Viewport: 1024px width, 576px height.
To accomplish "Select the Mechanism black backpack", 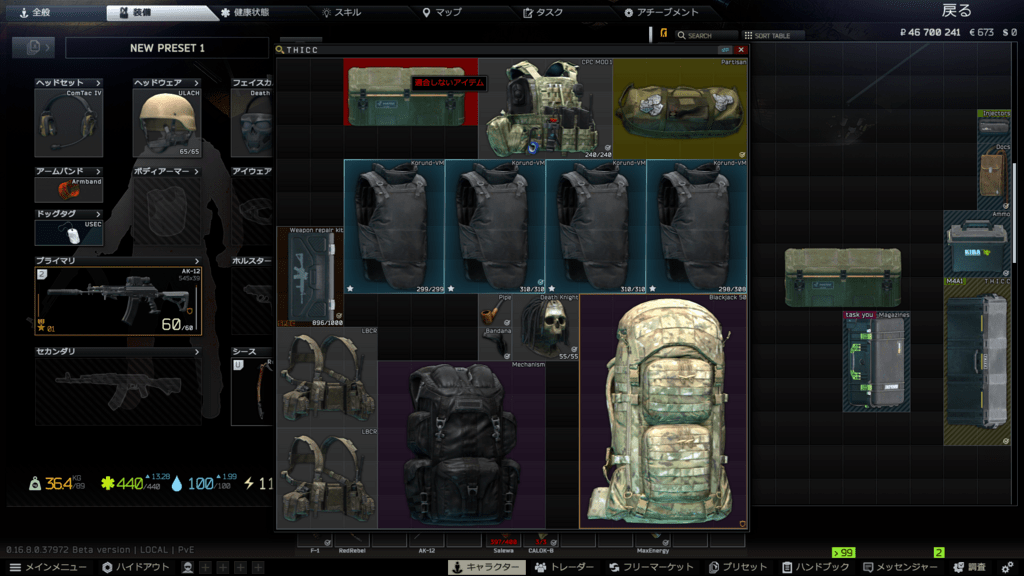I will coord(462,444).
